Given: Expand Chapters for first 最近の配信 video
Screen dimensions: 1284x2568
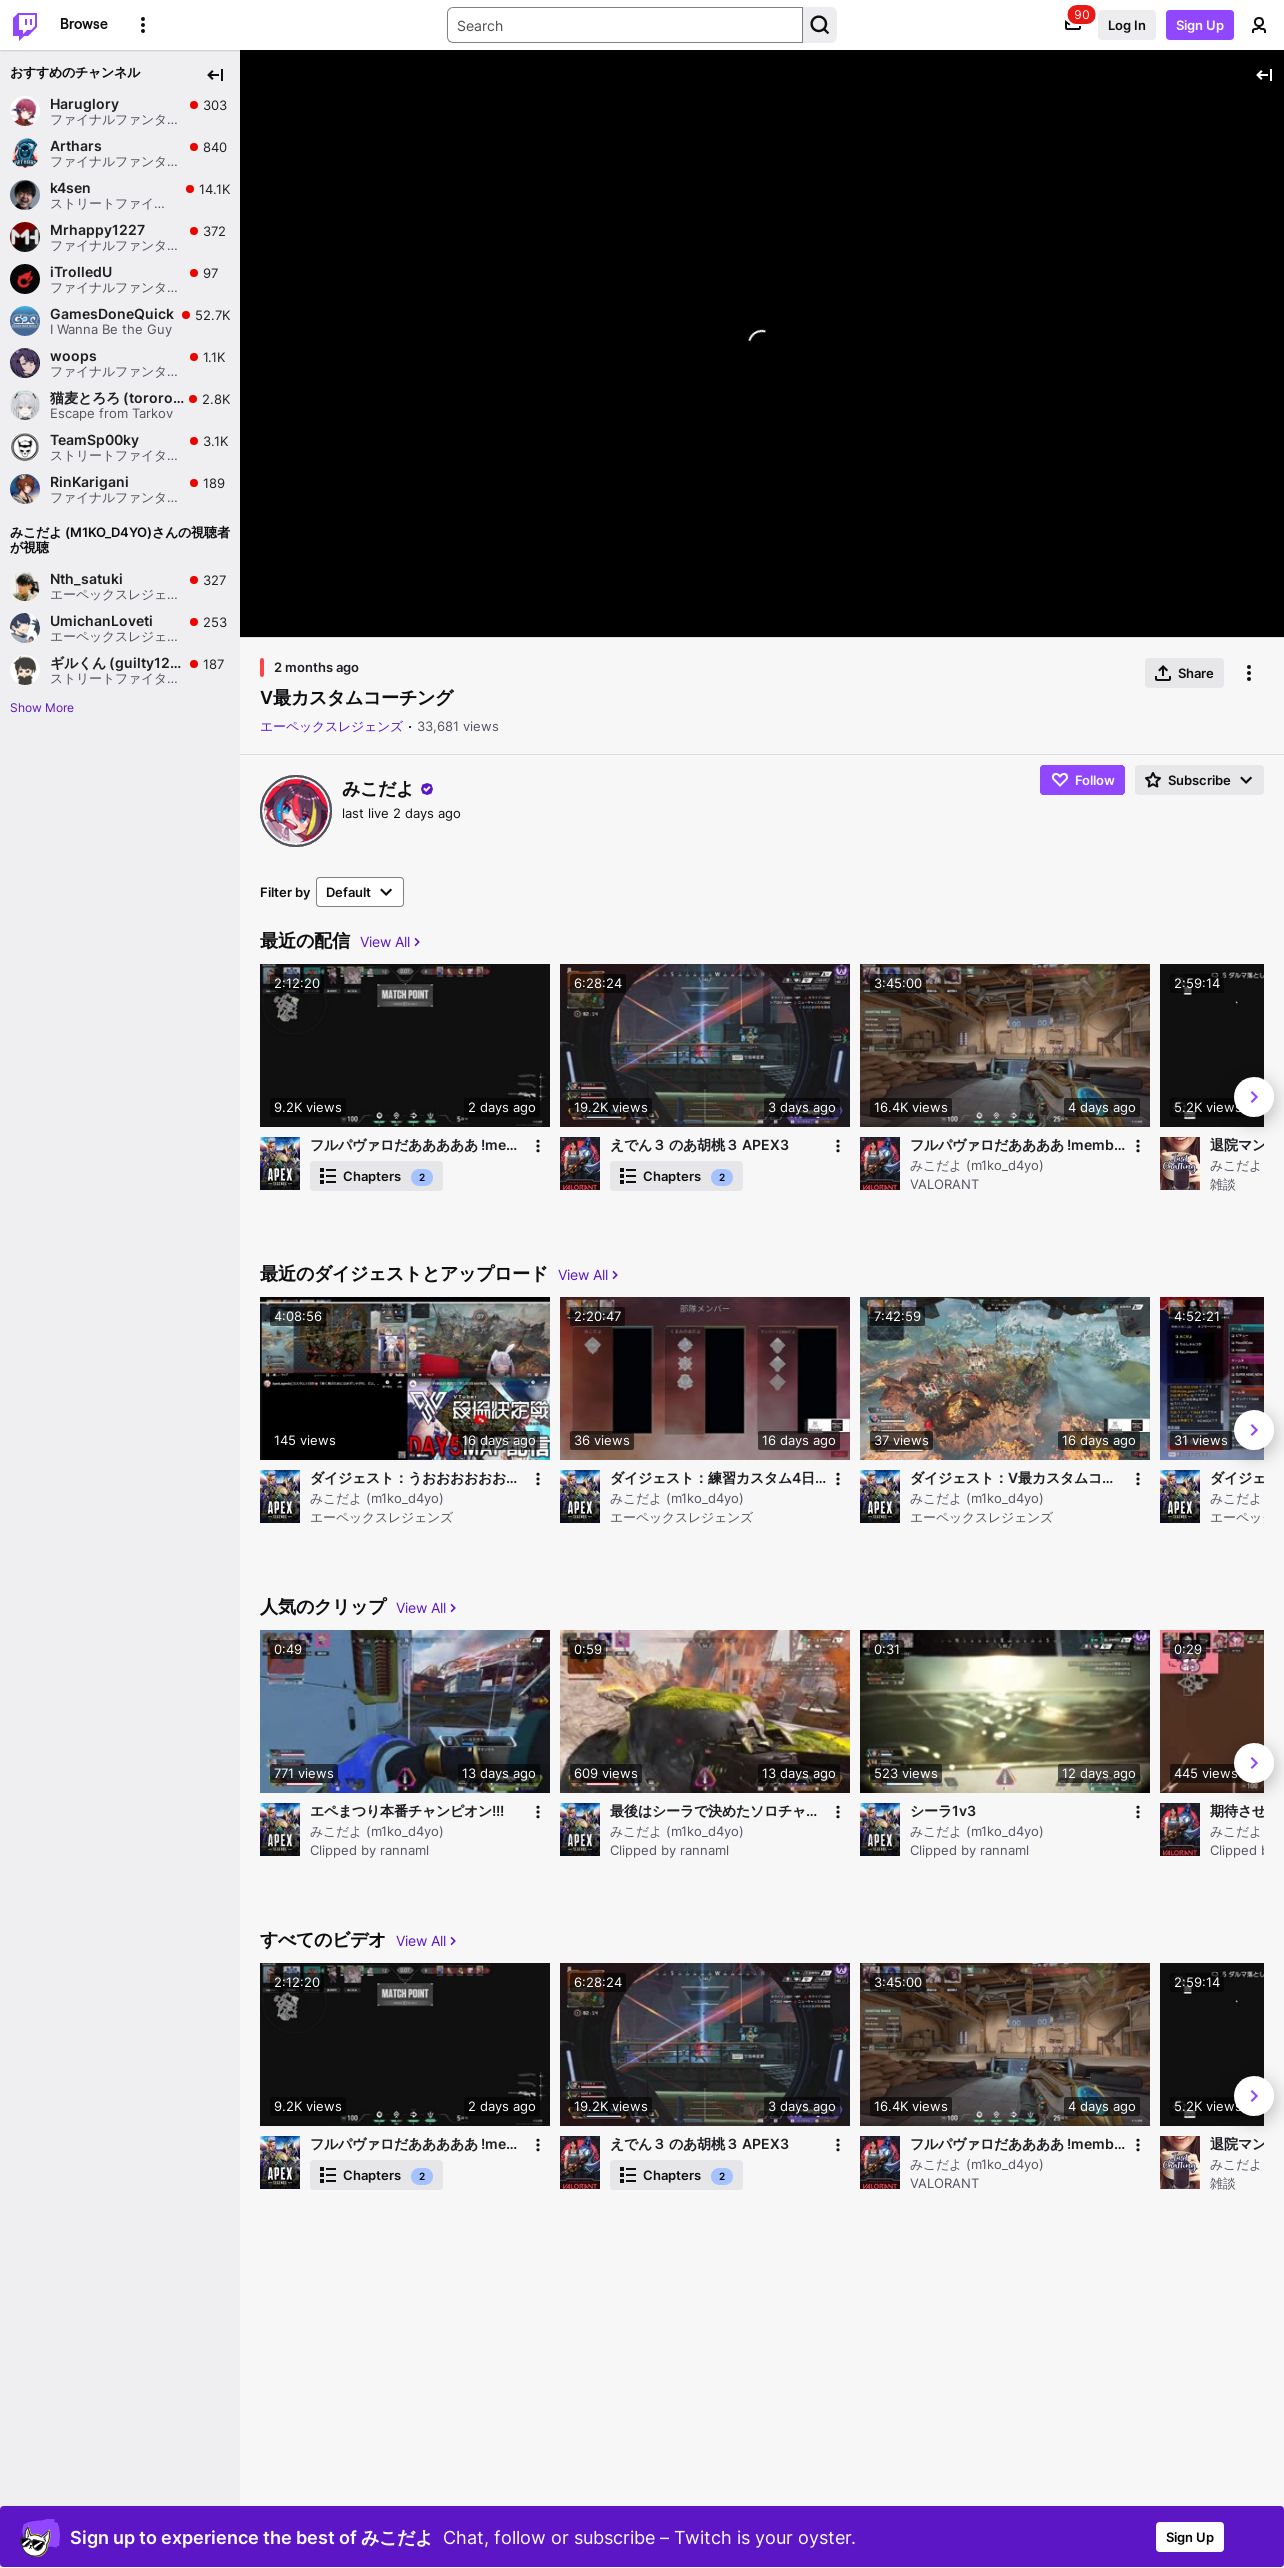Looking at the screenshot, I should [x=376, y=1177].
